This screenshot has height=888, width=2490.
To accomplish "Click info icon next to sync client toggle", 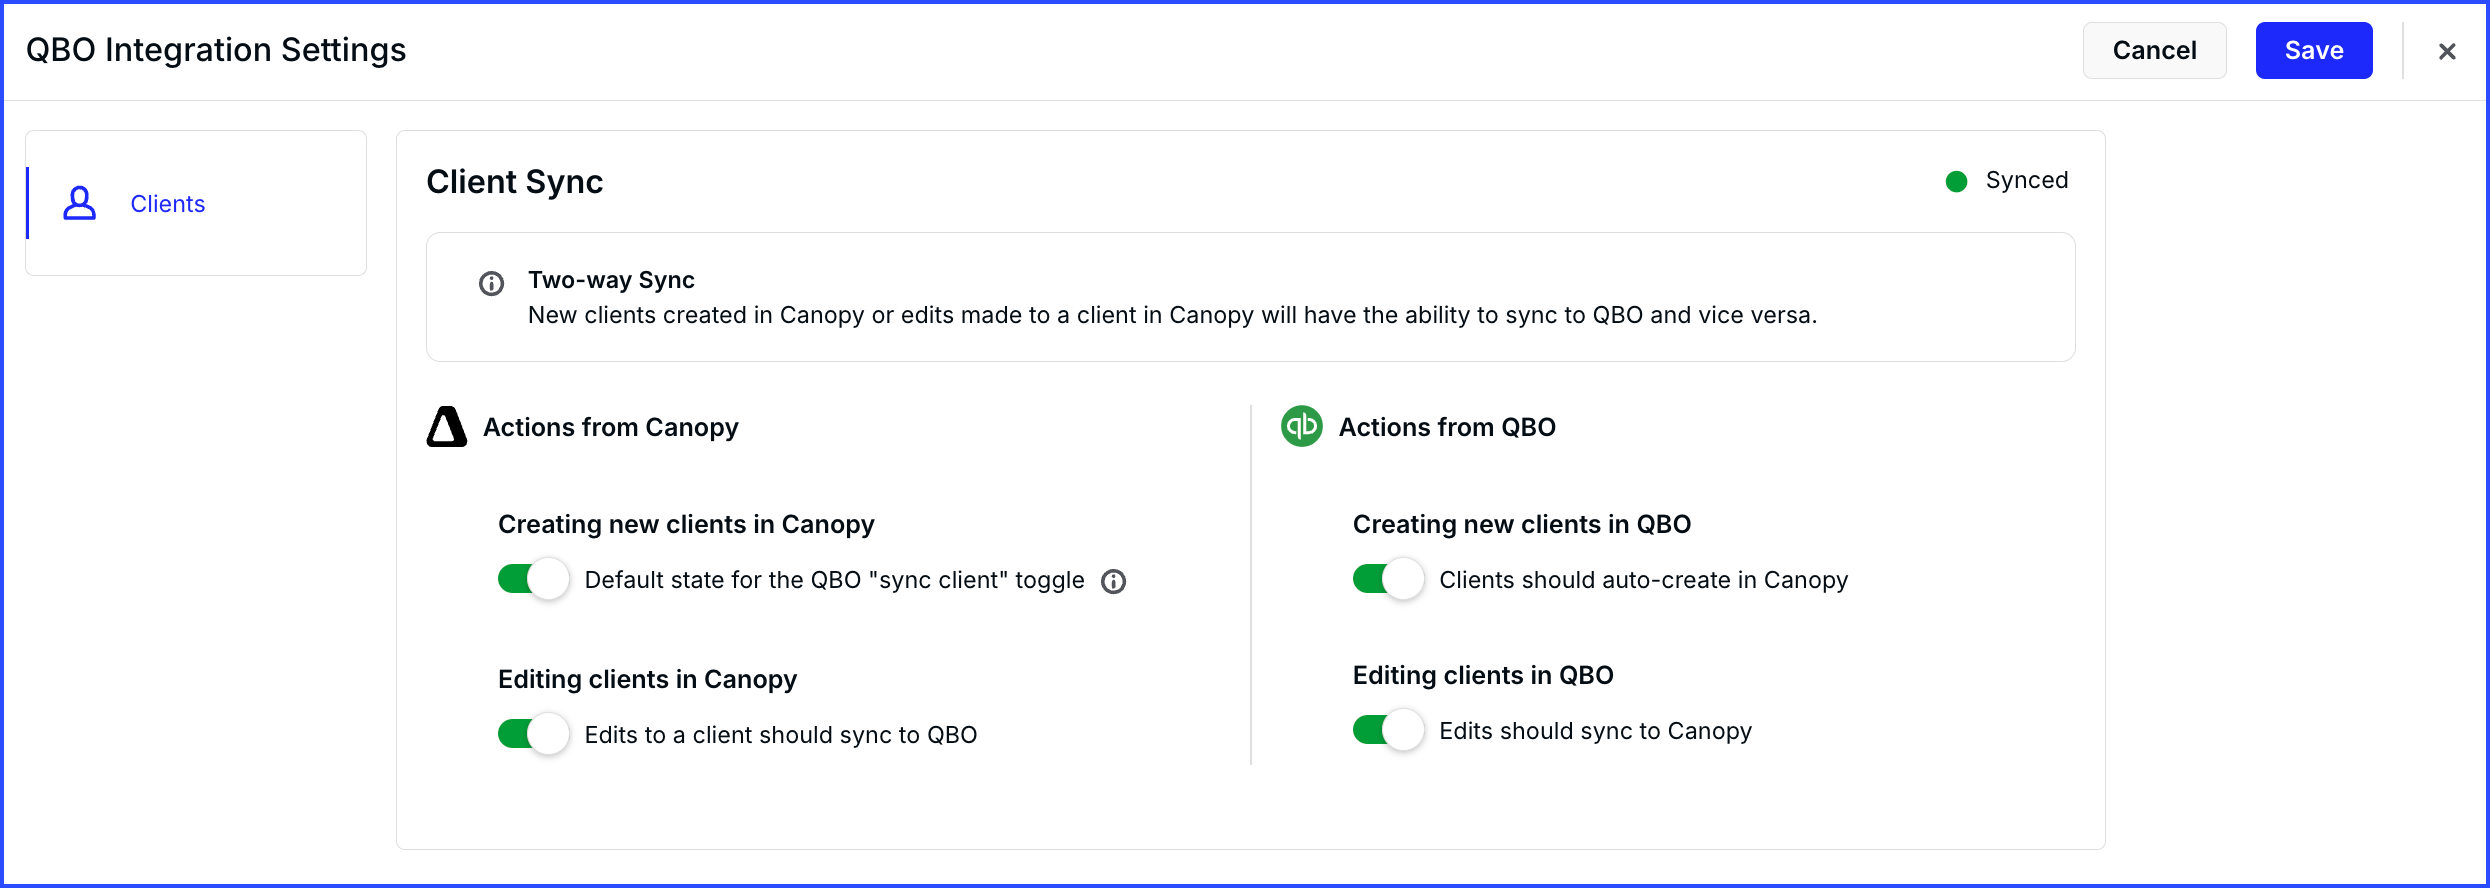I will pos(1113,581).
